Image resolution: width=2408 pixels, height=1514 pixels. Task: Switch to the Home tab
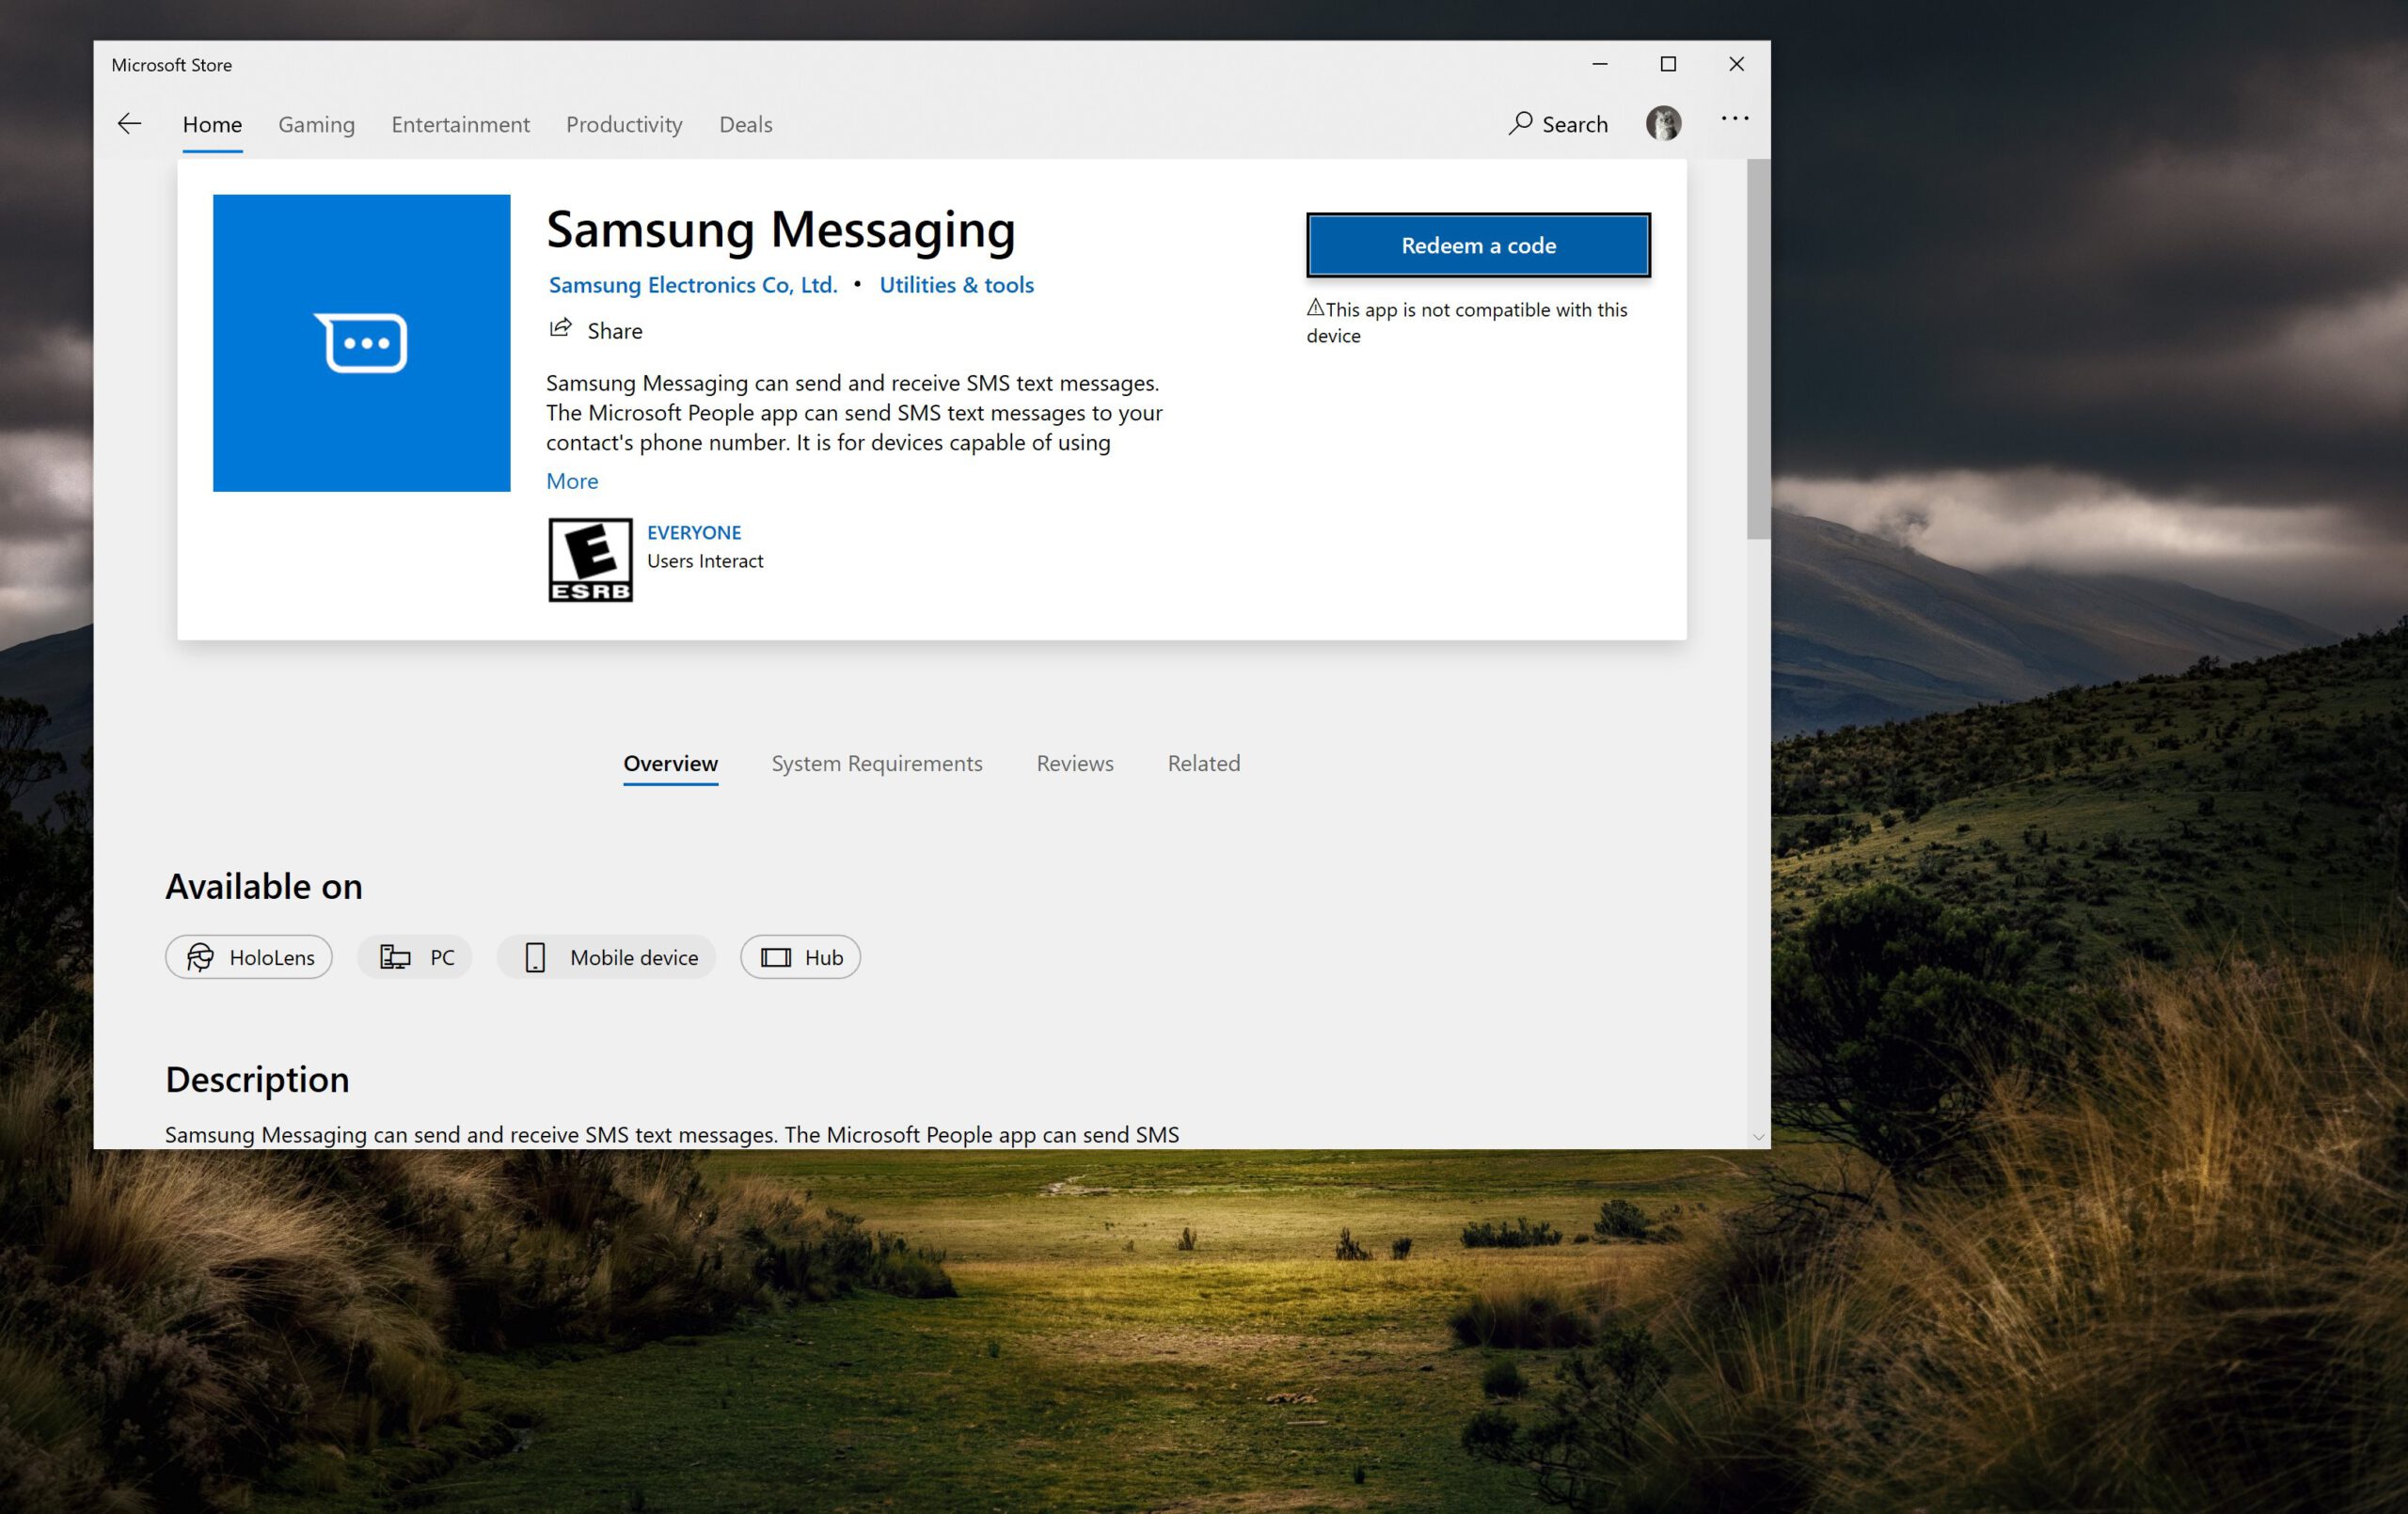pos(212,124)
